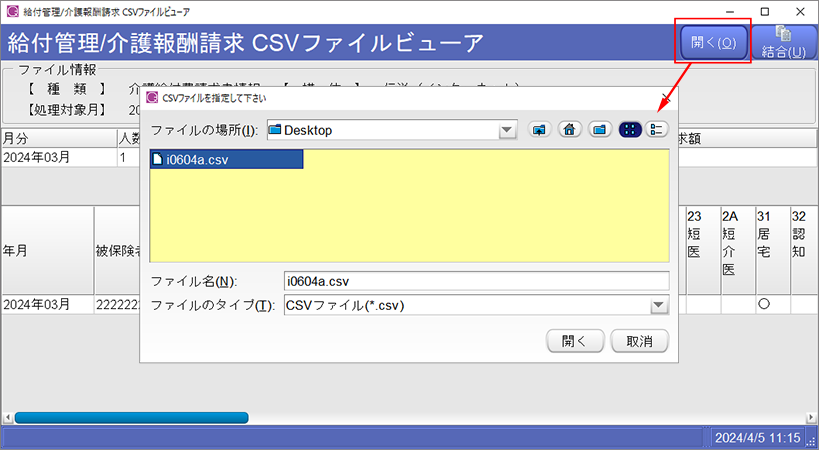Click the 32 認知 column header
The image size is (819, 450).
pos(804,251)
